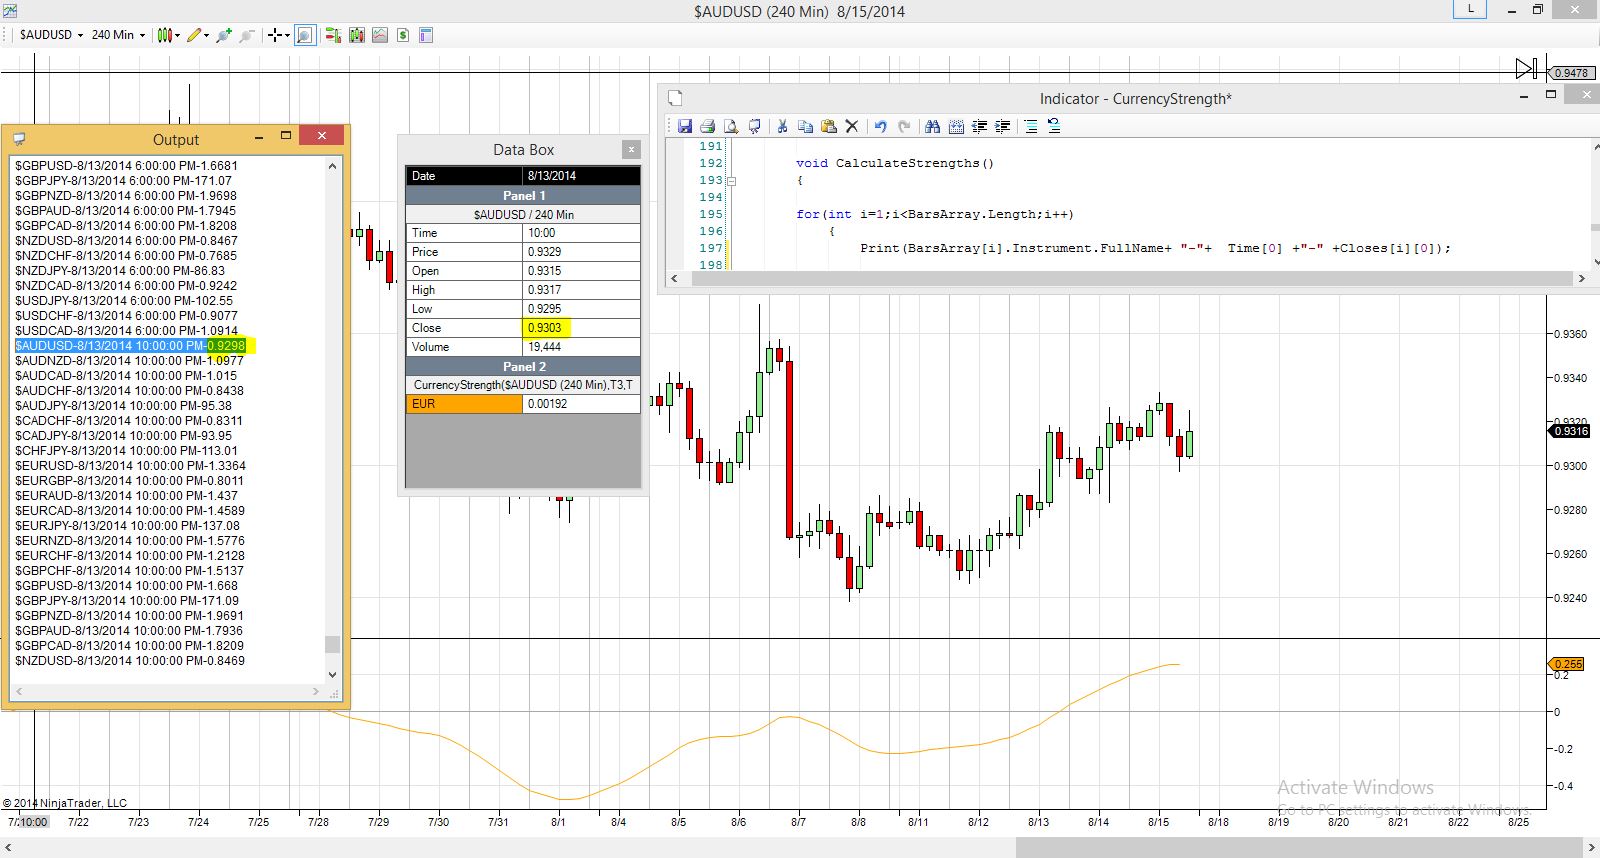
Task: Compile the script via editor toolbar
Action: coord(755,126)
